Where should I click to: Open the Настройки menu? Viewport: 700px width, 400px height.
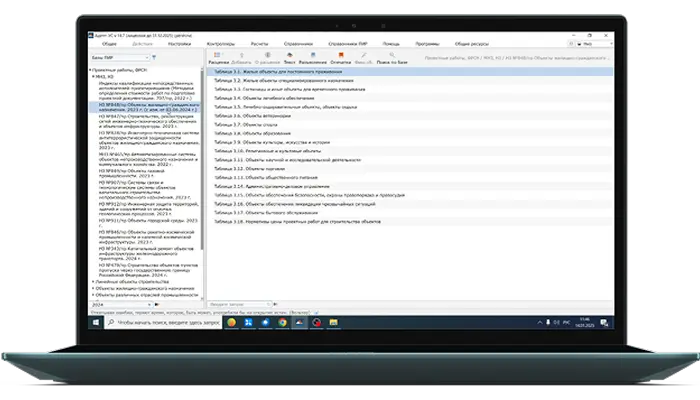coord(180,44)
